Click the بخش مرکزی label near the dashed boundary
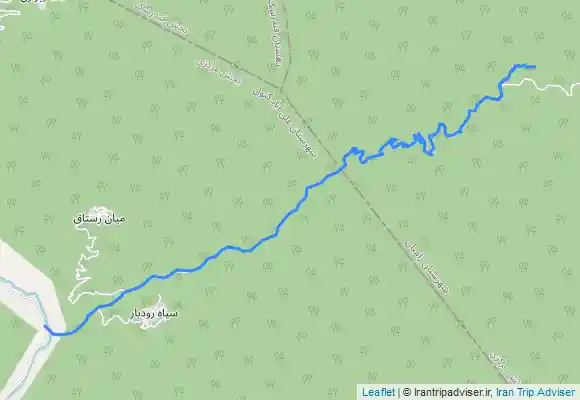Viewport: 580px width, 400px height. pos(218,72)
